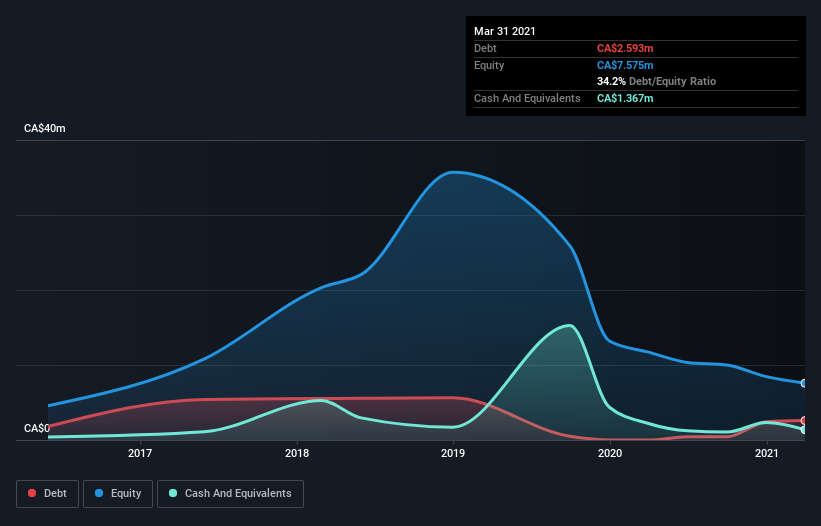This screenshot has width=821, height=526.
Task: Click the CA$7.575m equity value
Action: (x=625, y=65)
